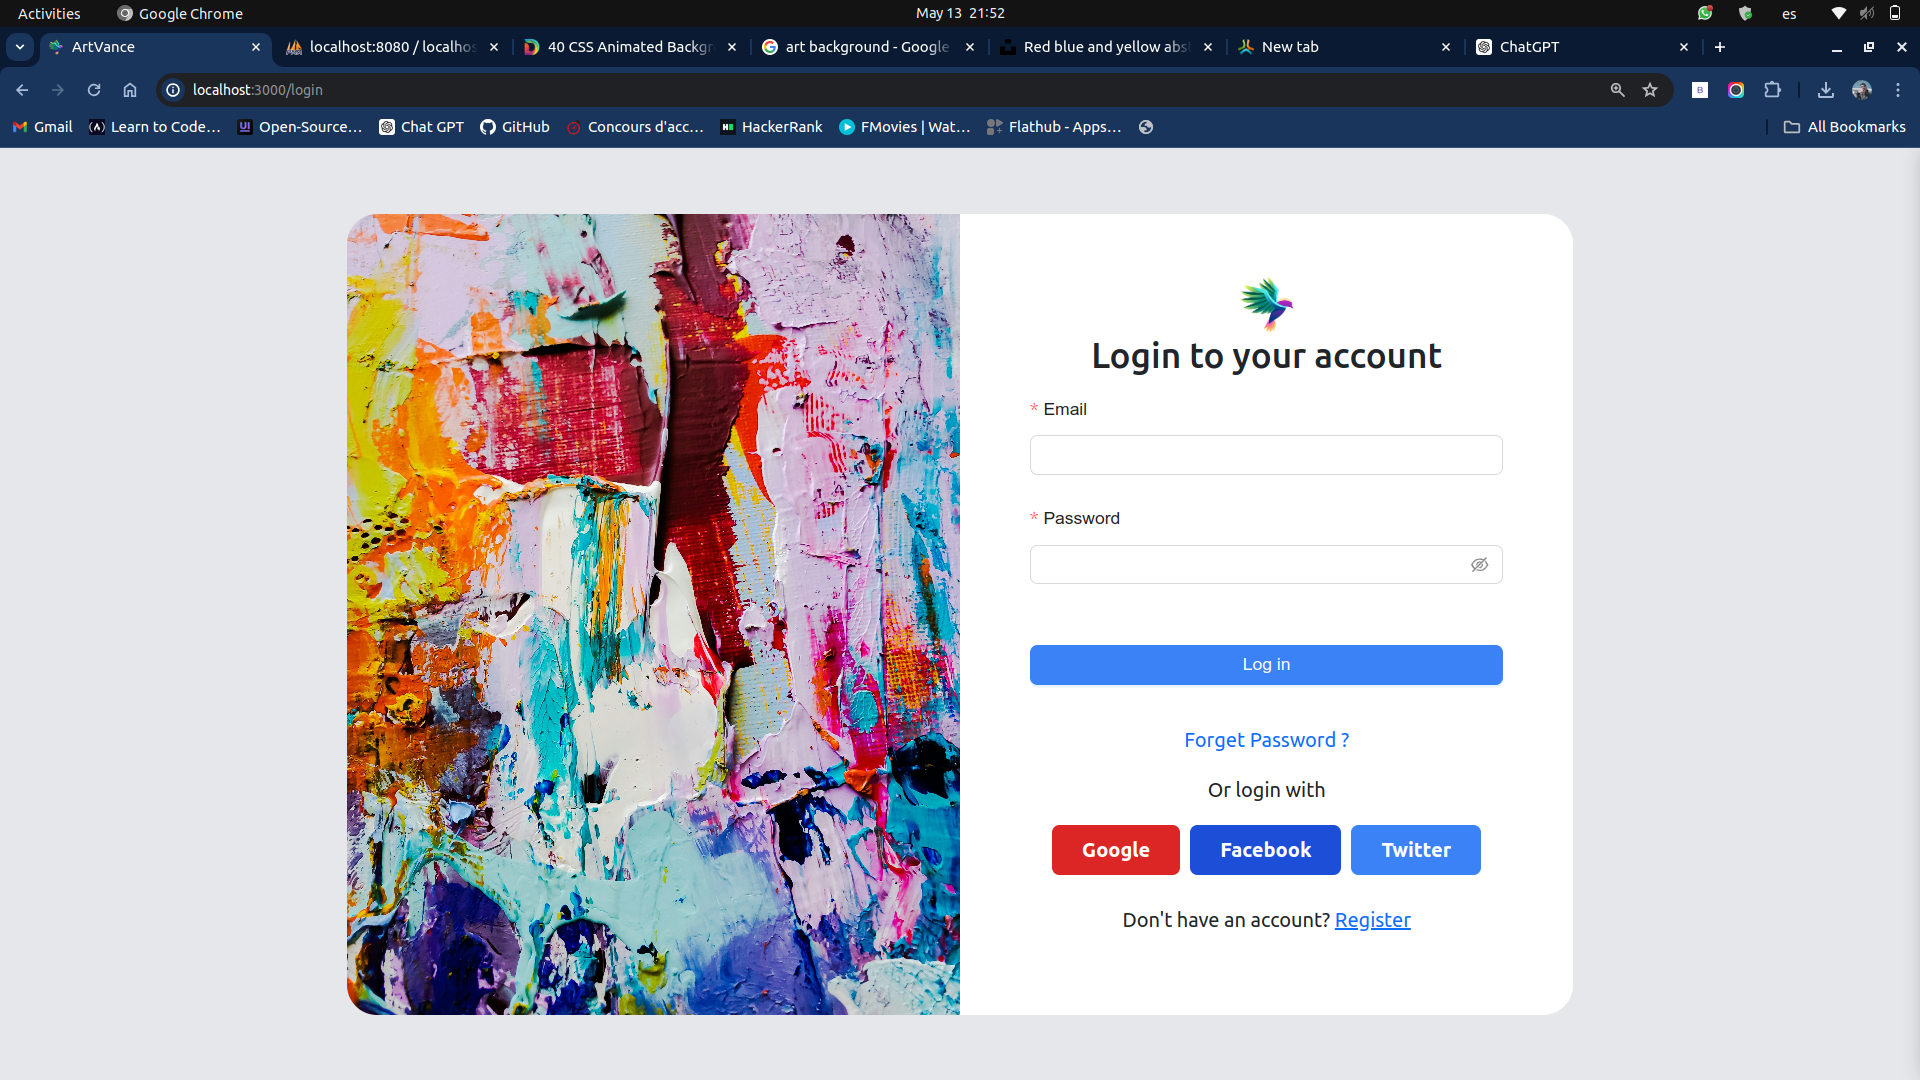Open the Chrome downloads icon
Image resolution: width=1920 pixels, height=1080 pixels.
click(x=1825, y=90)
